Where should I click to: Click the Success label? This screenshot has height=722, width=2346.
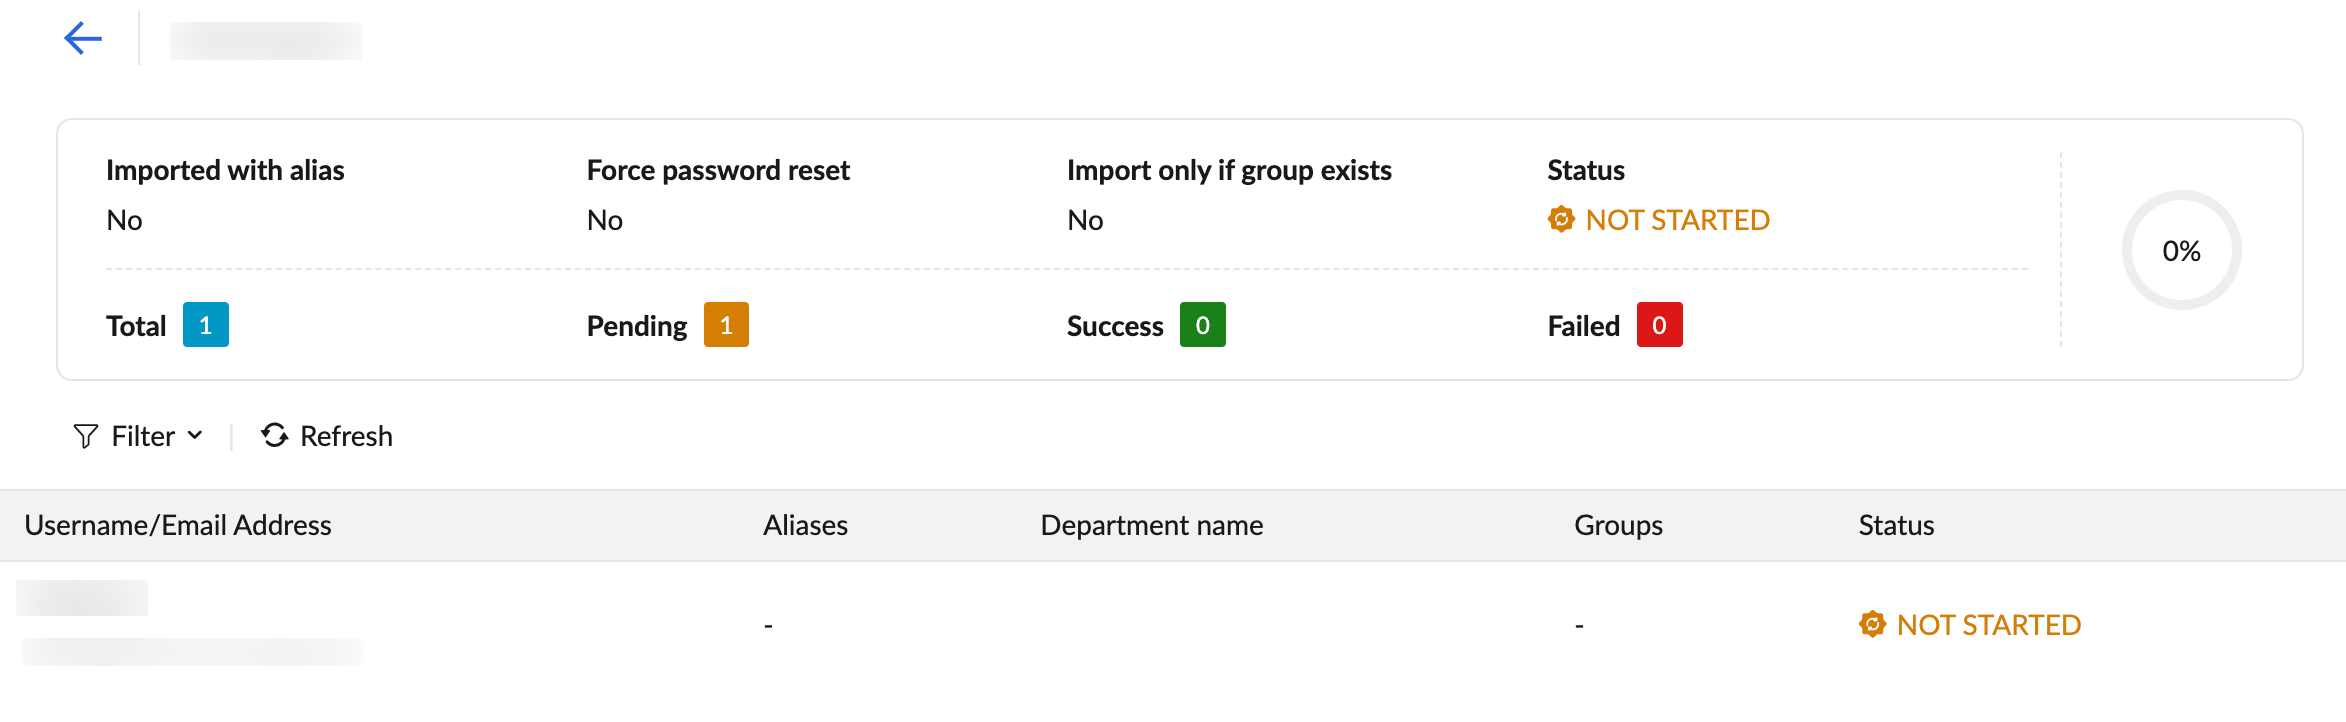click(x=1115, y=326)
